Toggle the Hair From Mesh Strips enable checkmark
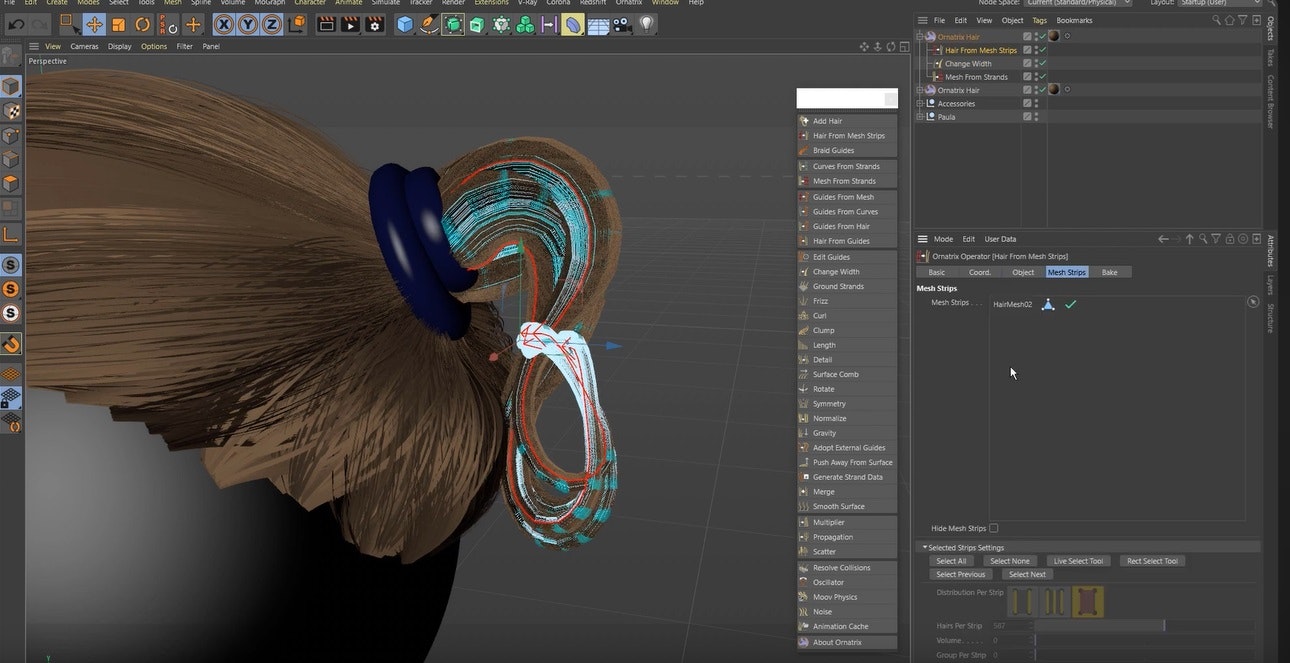1290x663 pixels. point(1042,50)
